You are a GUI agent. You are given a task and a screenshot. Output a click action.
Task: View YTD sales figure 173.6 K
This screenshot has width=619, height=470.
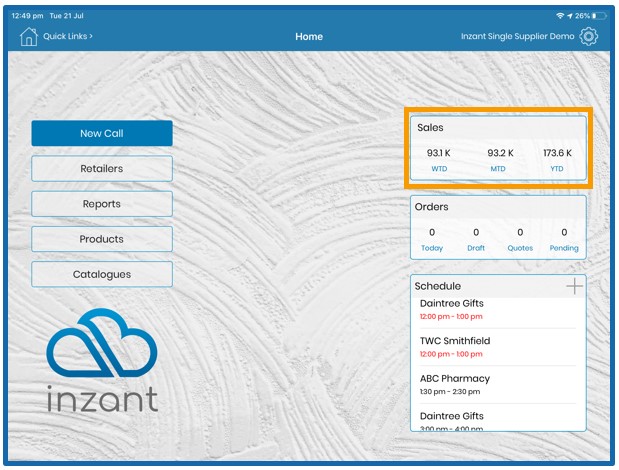pos(557,153)
